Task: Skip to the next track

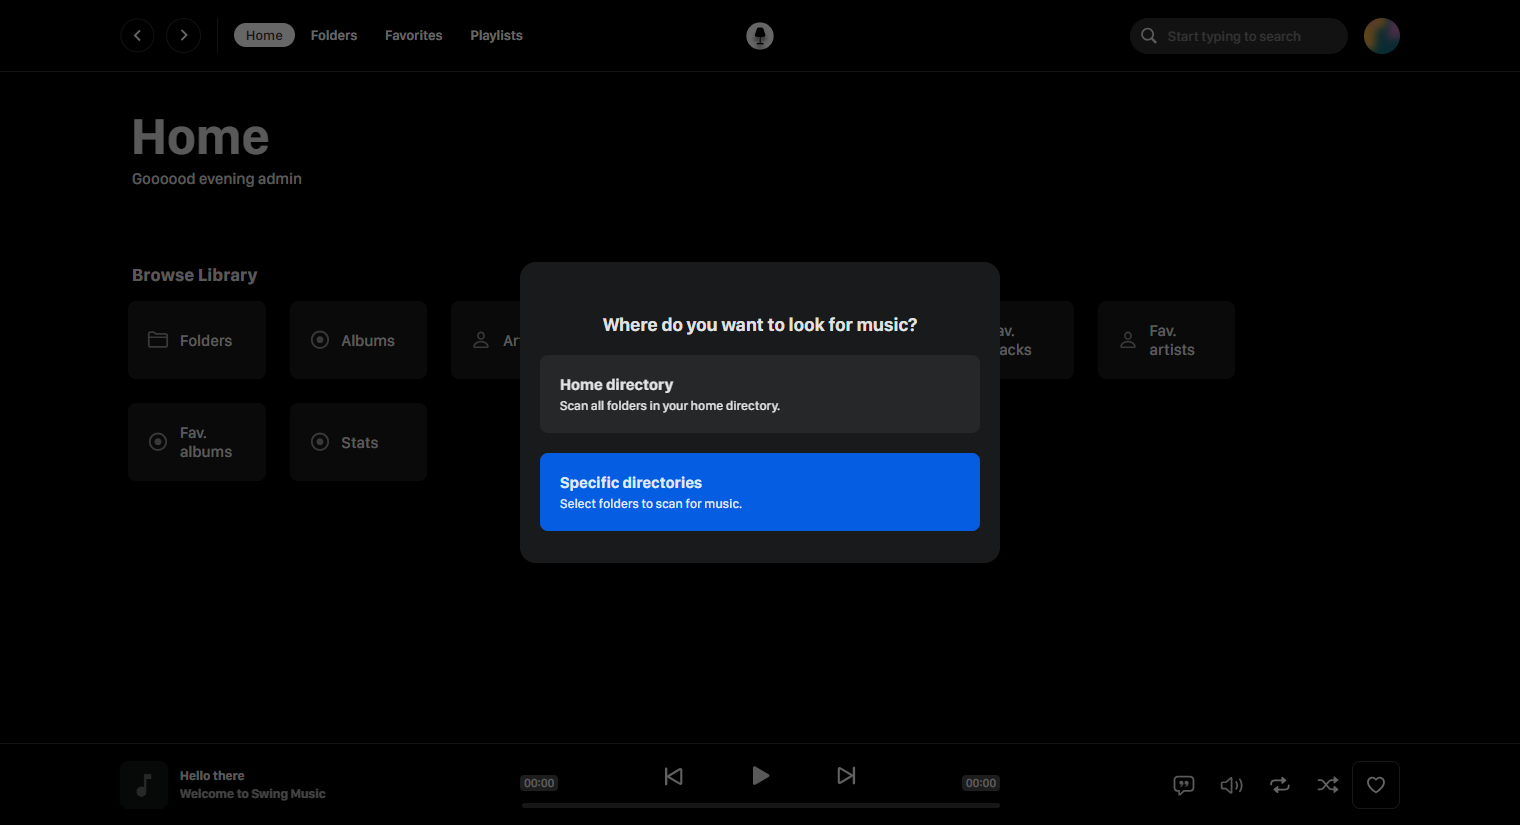Action: tap(846, 776)
